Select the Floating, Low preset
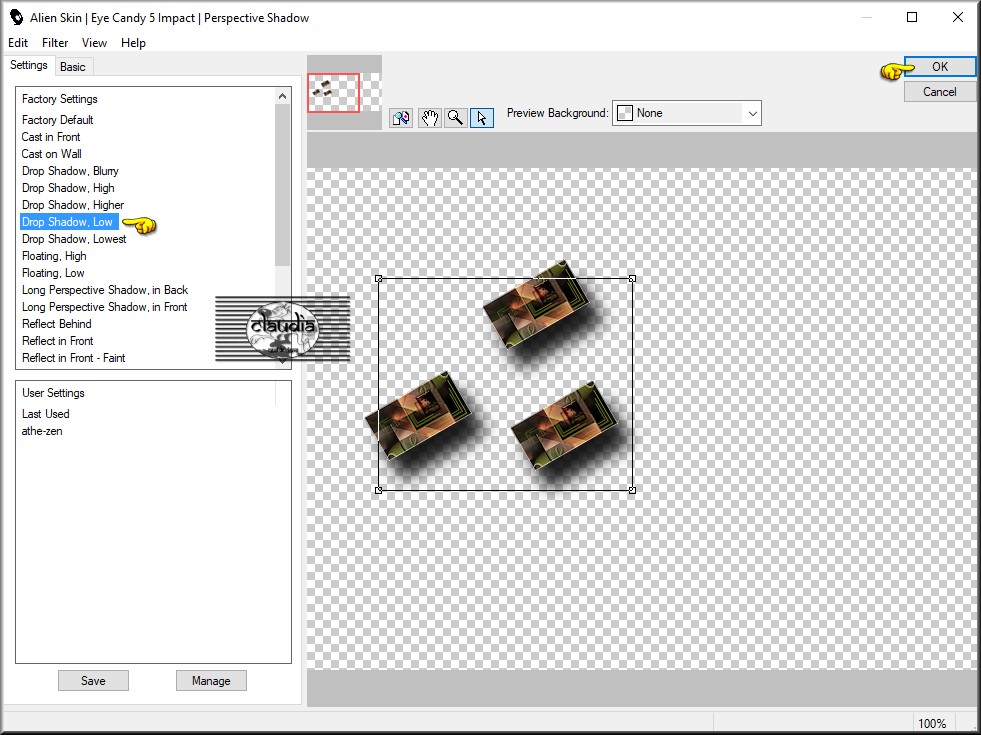This screenshot has width=981, height=735. click(x=53, y=273)
